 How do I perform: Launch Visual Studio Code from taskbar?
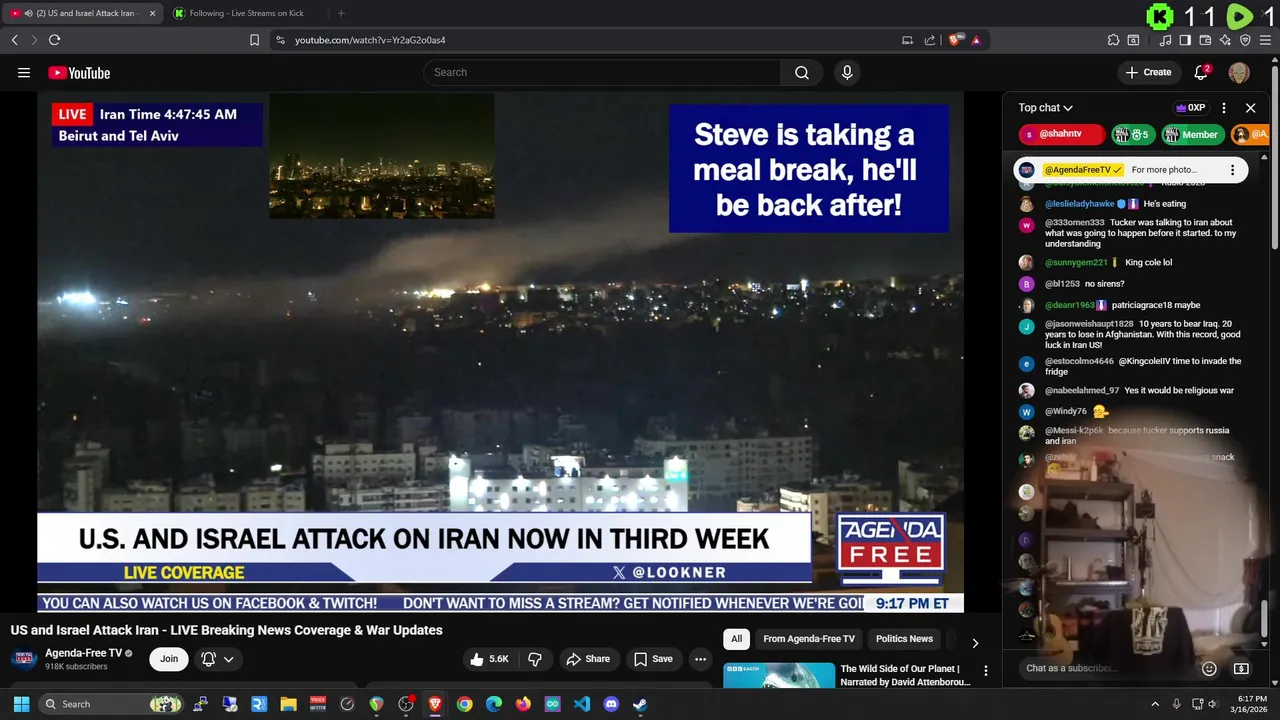tap(582, 704)
